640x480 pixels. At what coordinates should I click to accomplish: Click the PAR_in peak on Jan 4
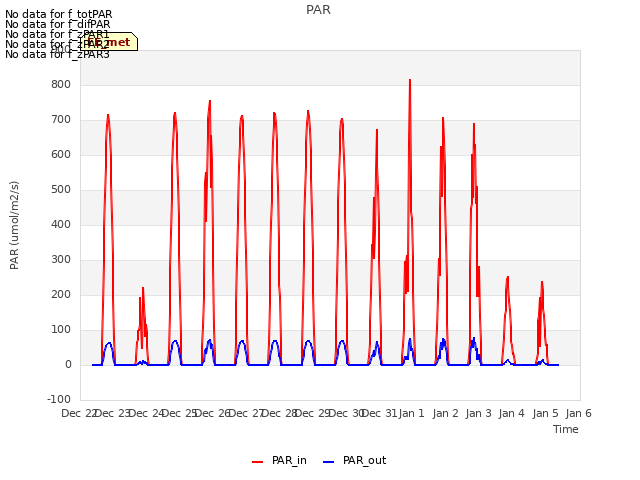coord(507,277)
